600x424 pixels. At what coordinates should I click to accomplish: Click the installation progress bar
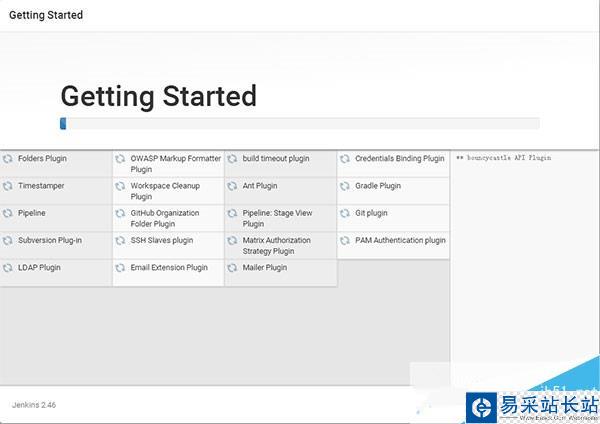[x=300, y=124]
